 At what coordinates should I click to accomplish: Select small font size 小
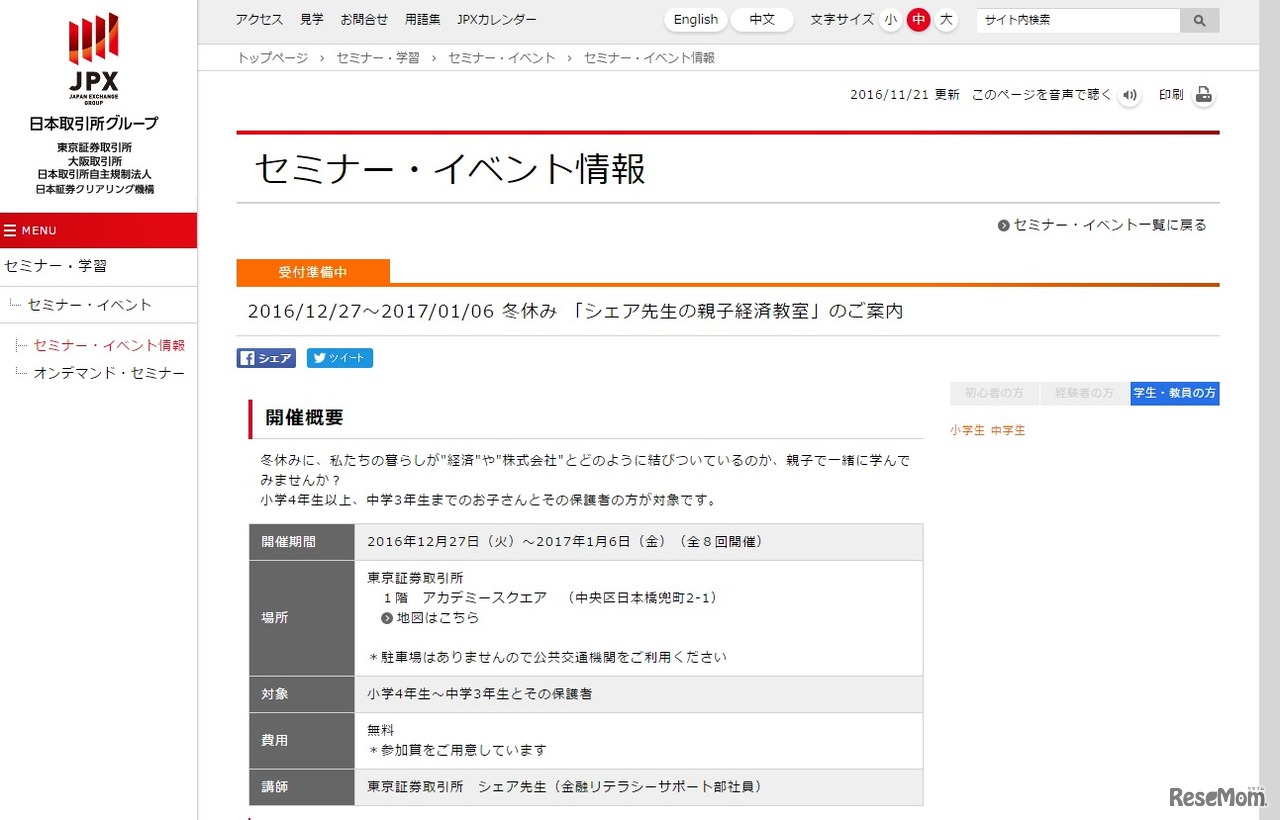(890, 20)
